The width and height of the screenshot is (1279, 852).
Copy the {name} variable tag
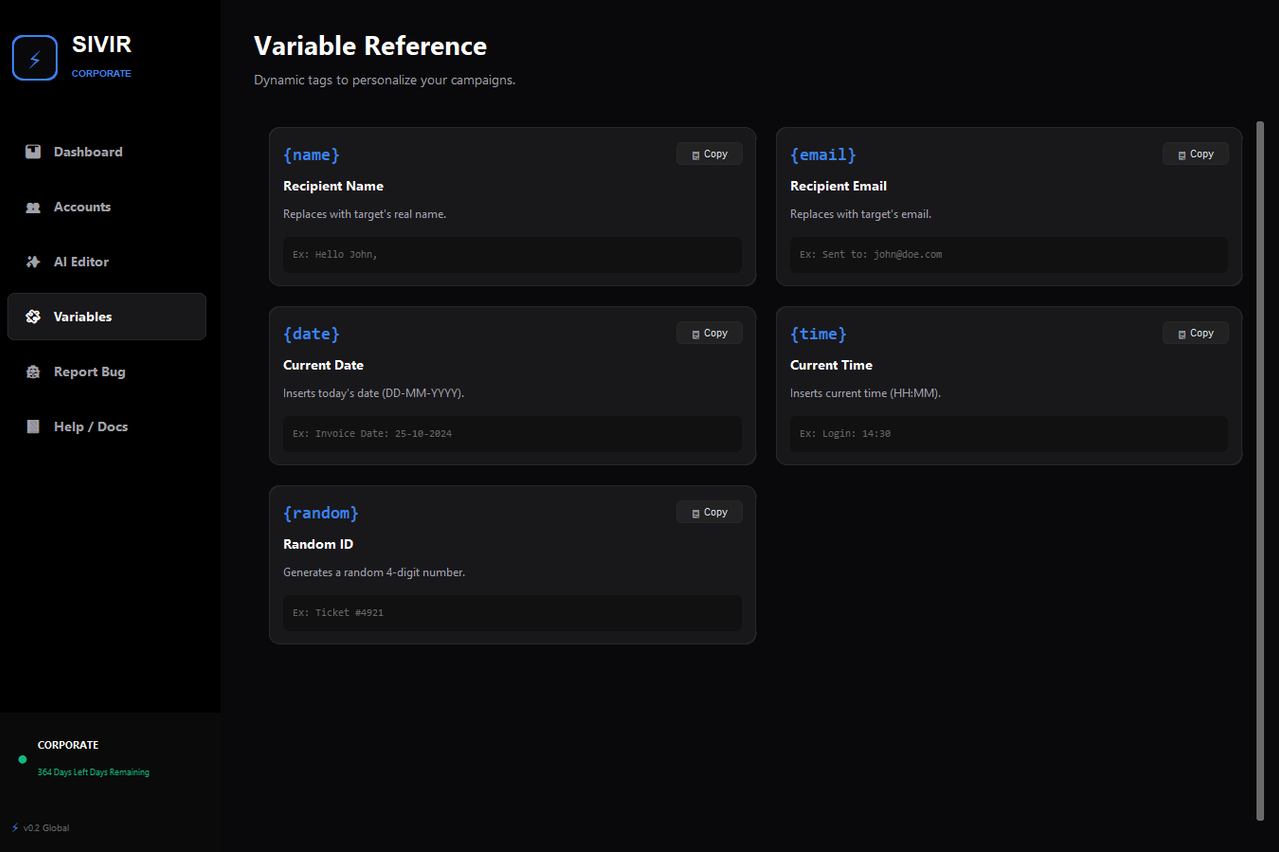(x=709, y=154)
